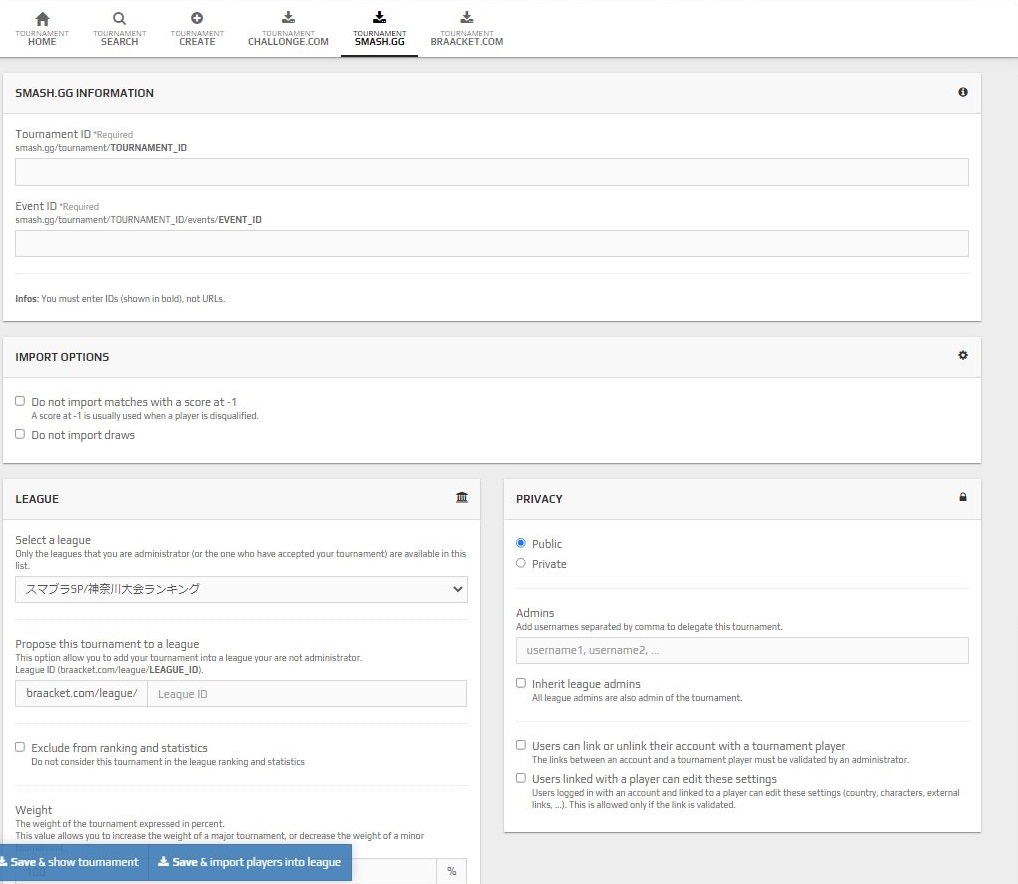Click the LEAGUE panel heading

(37, 499)
